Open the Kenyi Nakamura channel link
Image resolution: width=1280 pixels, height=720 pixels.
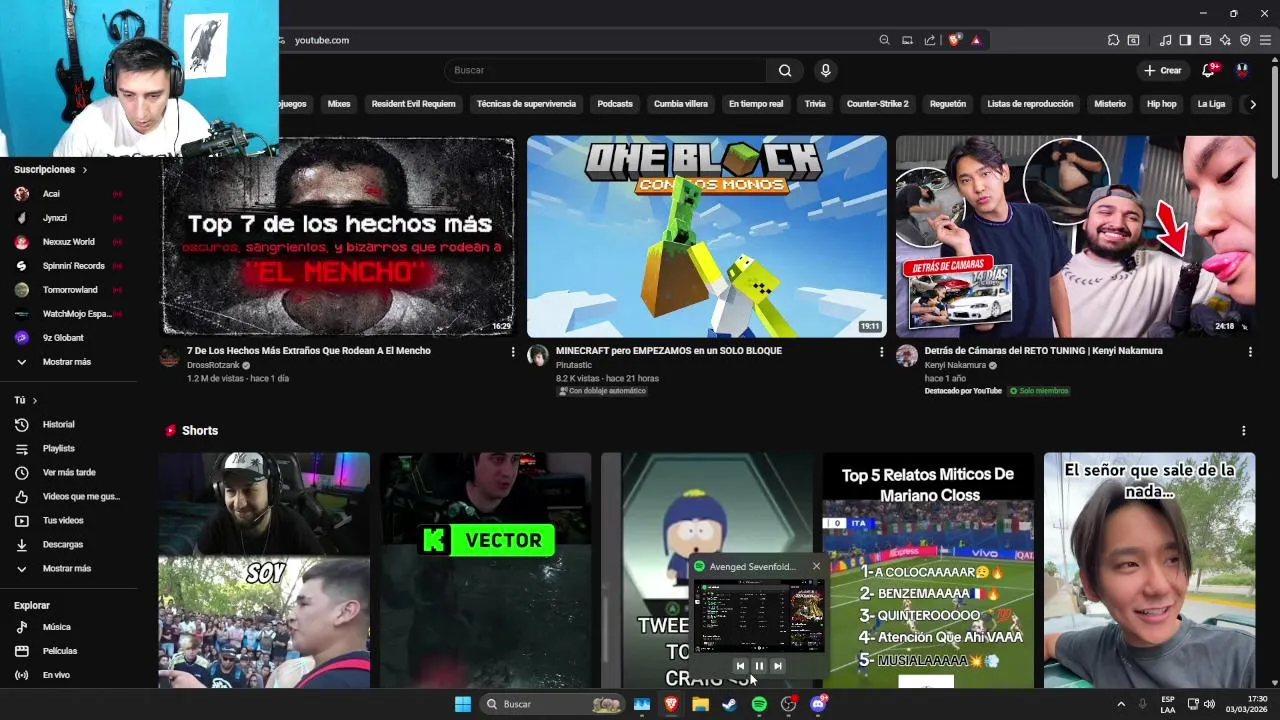pyautogui.click(x=955, y=365)
